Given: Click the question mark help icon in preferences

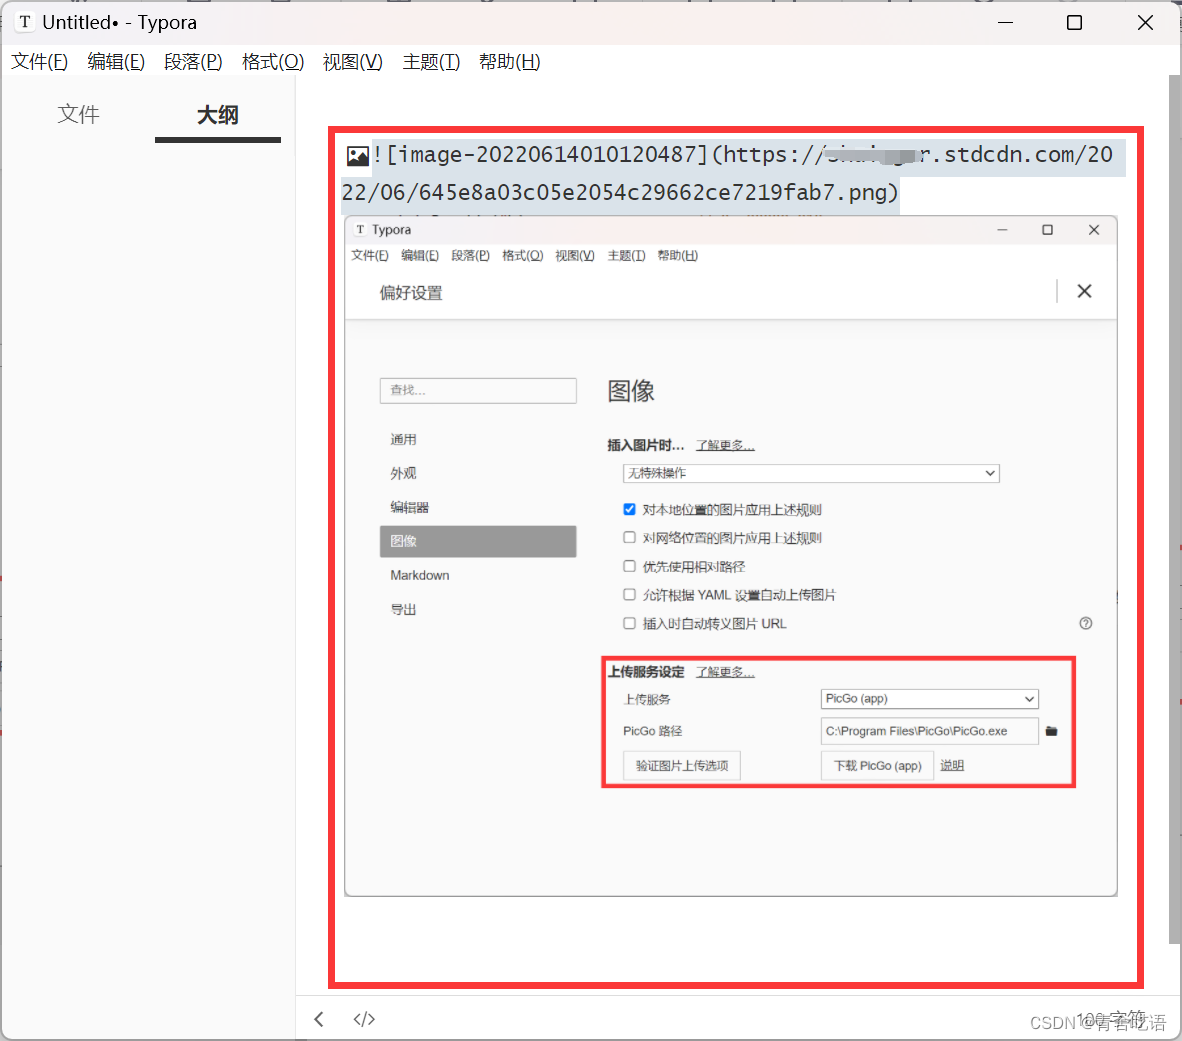Looking at the screenshot, I should (1086, 623).
